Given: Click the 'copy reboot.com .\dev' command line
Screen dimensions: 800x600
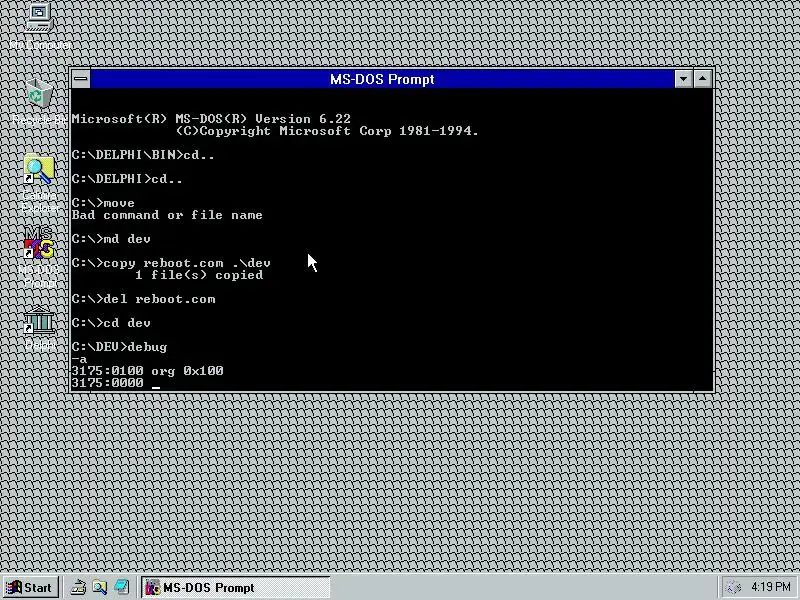Looking at the screenshot, I should point(171,263).
